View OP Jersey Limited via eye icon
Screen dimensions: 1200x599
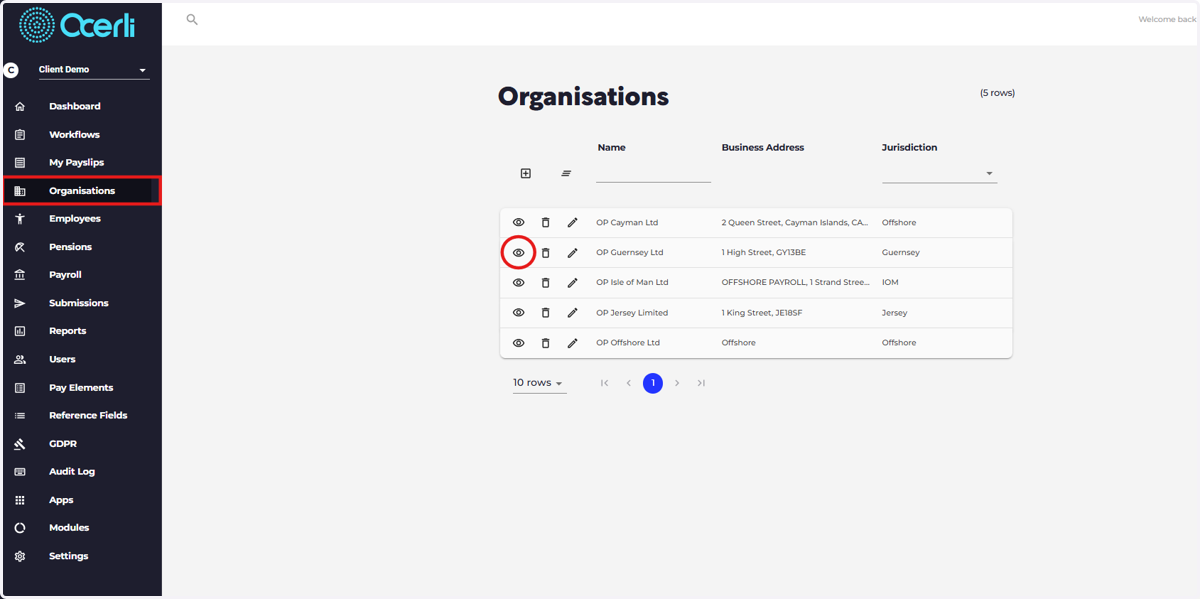519,313
